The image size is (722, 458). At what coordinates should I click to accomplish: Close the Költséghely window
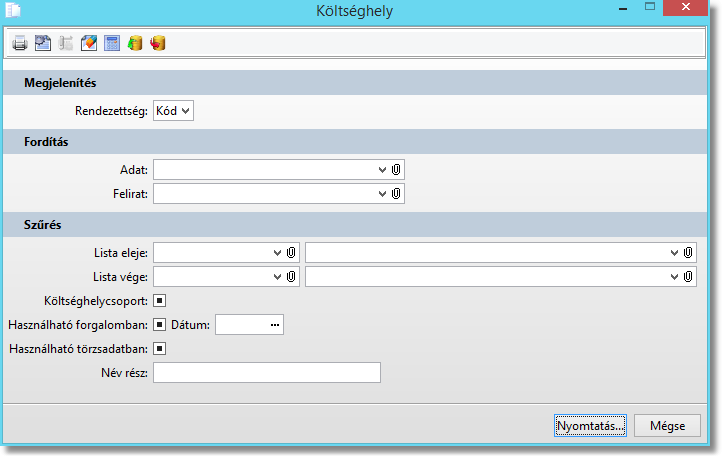click(x=685, y=7)
